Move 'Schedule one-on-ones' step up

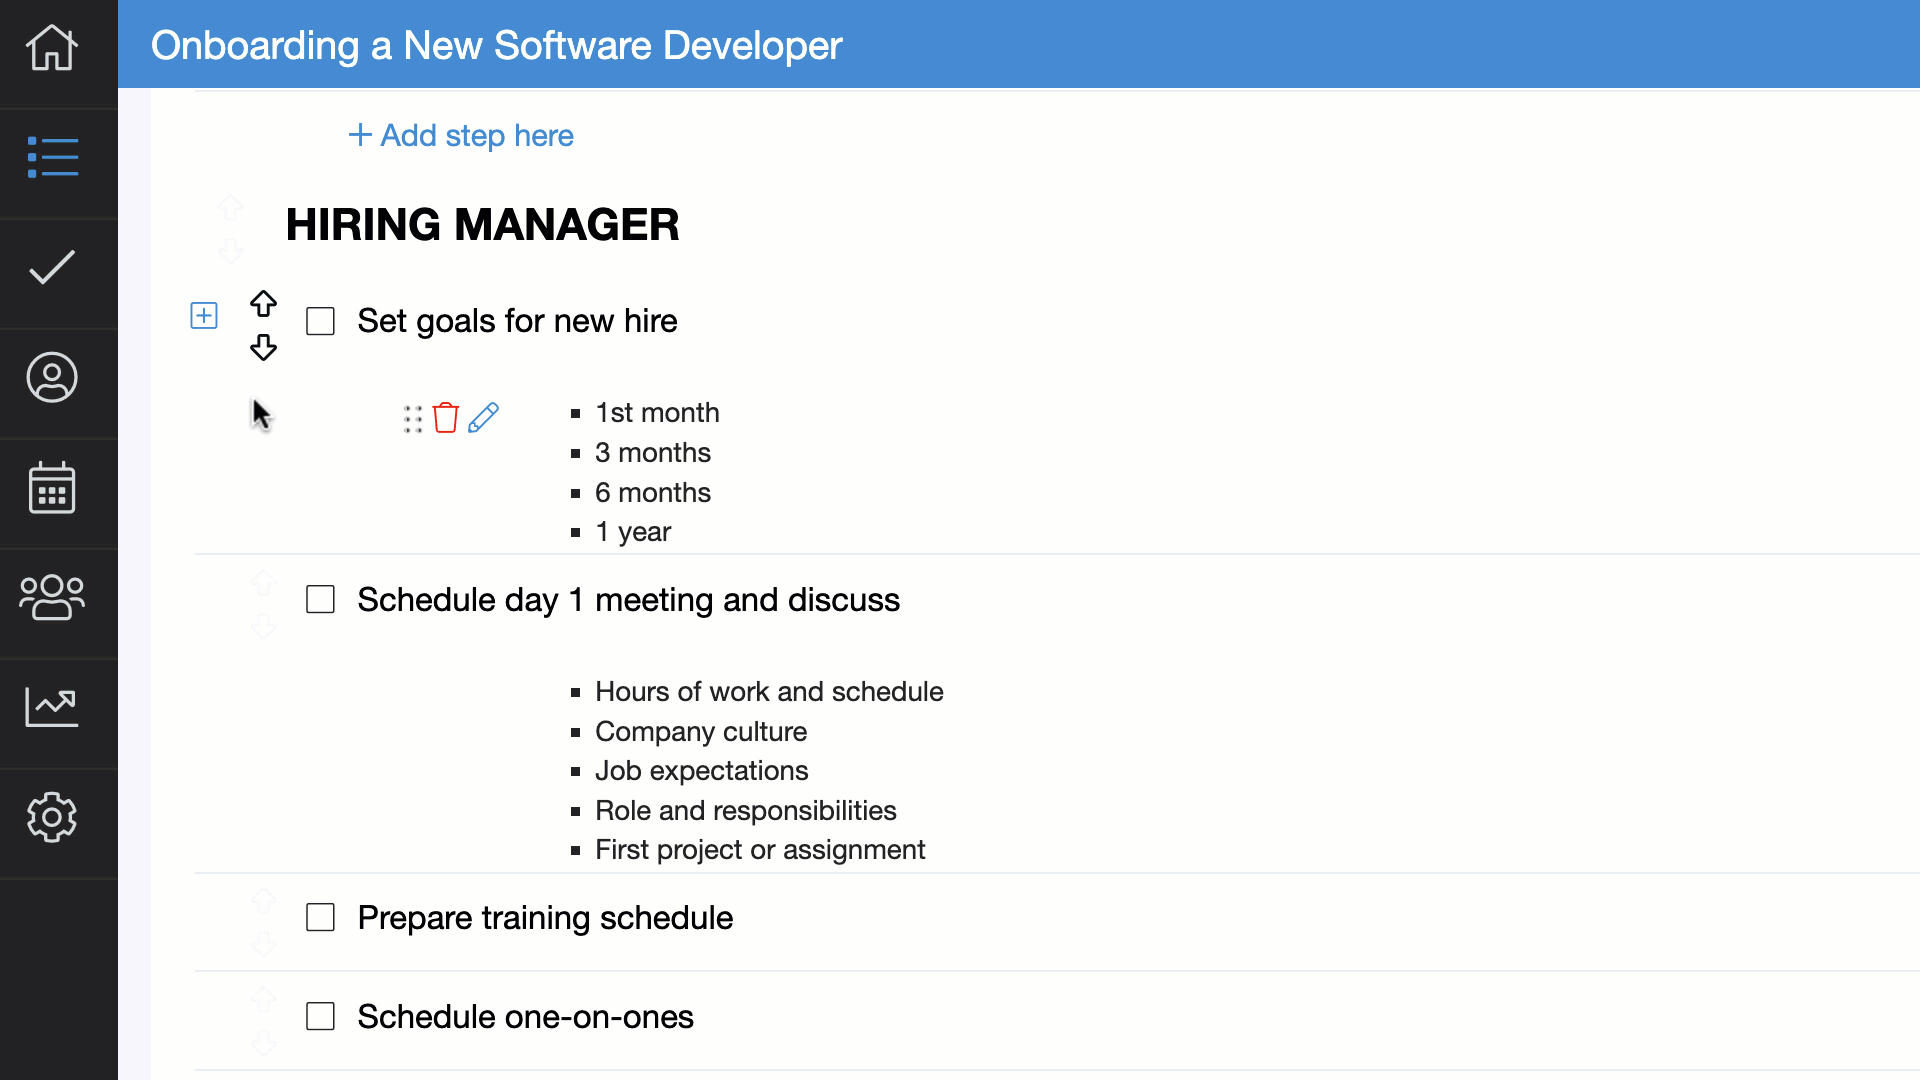click(263, 999)
